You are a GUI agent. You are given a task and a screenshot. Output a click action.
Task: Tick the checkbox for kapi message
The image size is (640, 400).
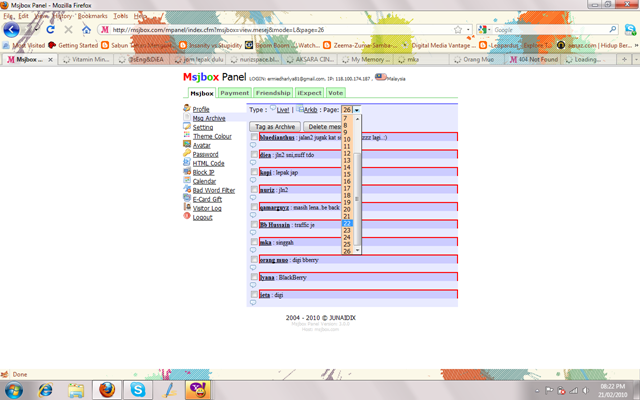pyautogui.click(x=254, y=172)
